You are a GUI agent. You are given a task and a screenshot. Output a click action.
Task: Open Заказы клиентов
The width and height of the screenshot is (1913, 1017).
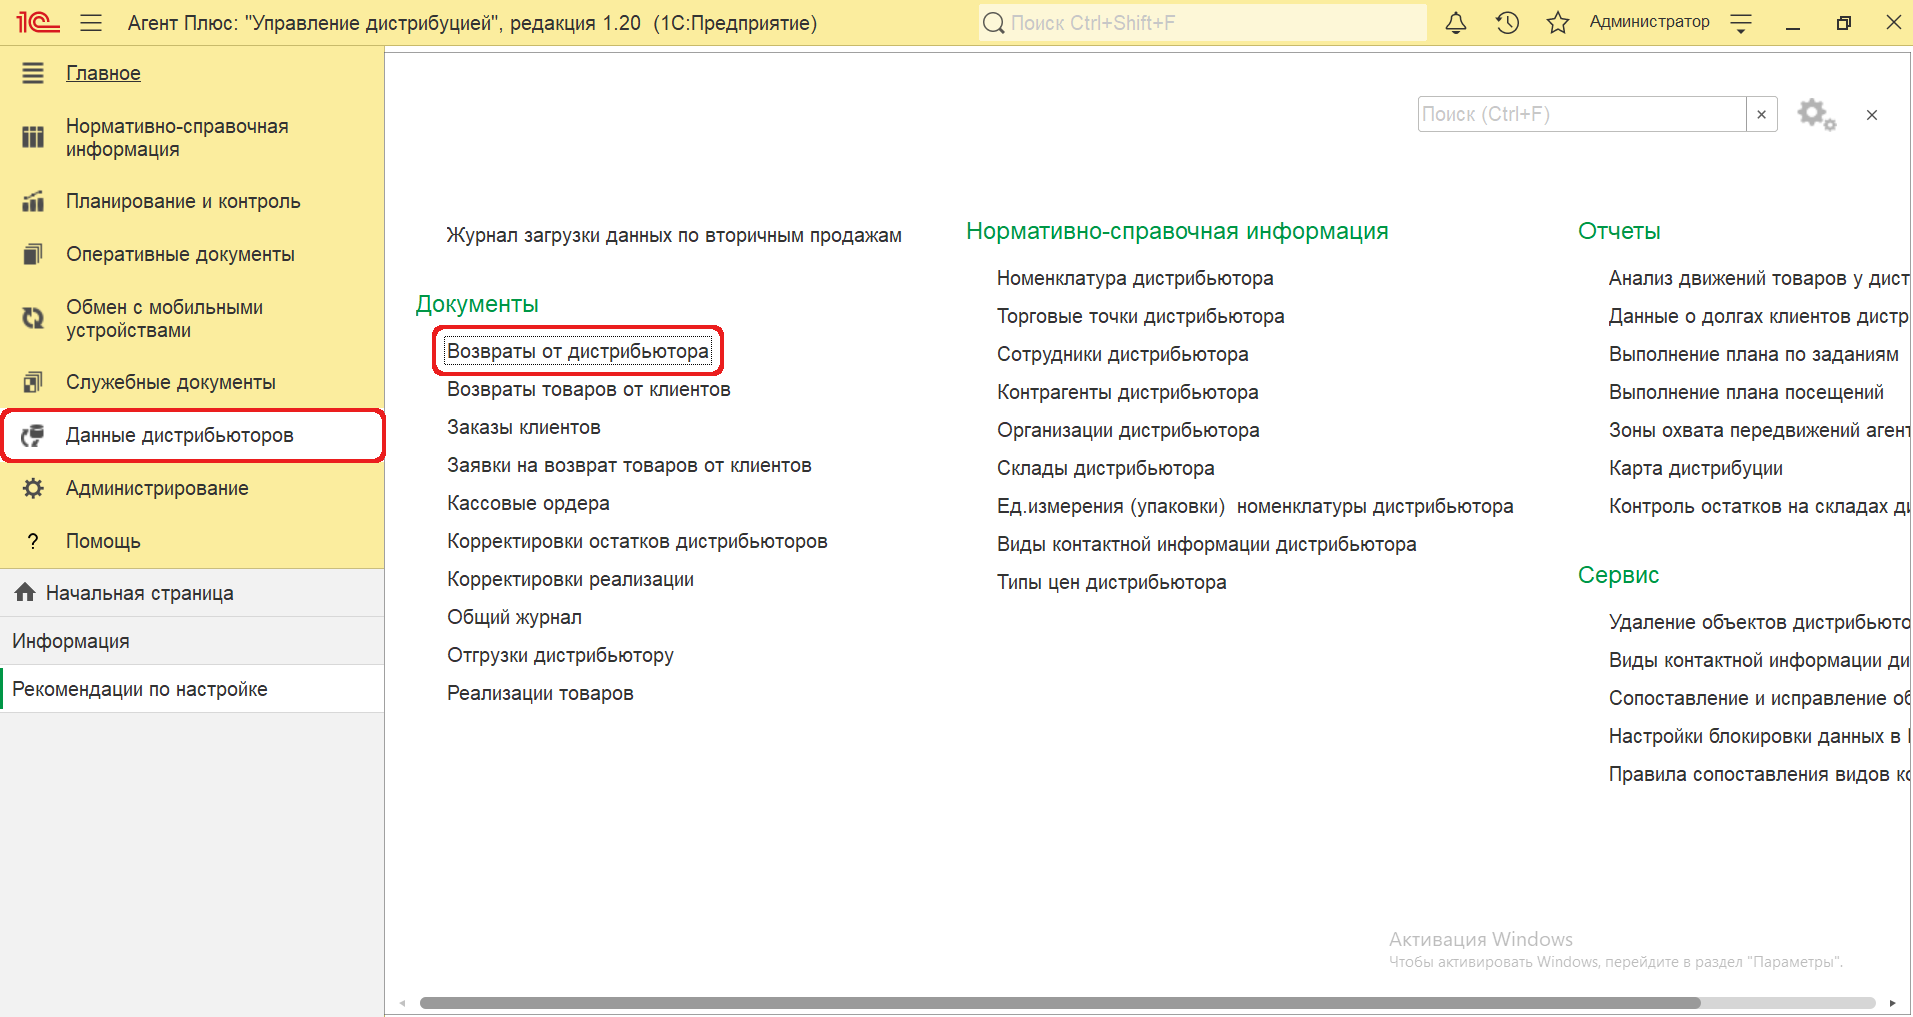click(524, 427)
